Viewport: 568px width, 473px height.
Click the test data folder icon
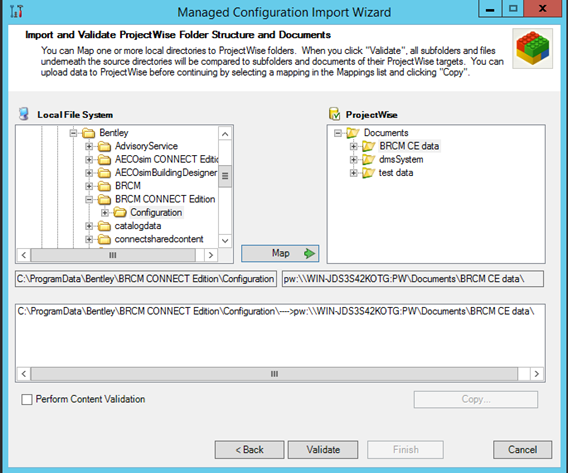[368, 173]
